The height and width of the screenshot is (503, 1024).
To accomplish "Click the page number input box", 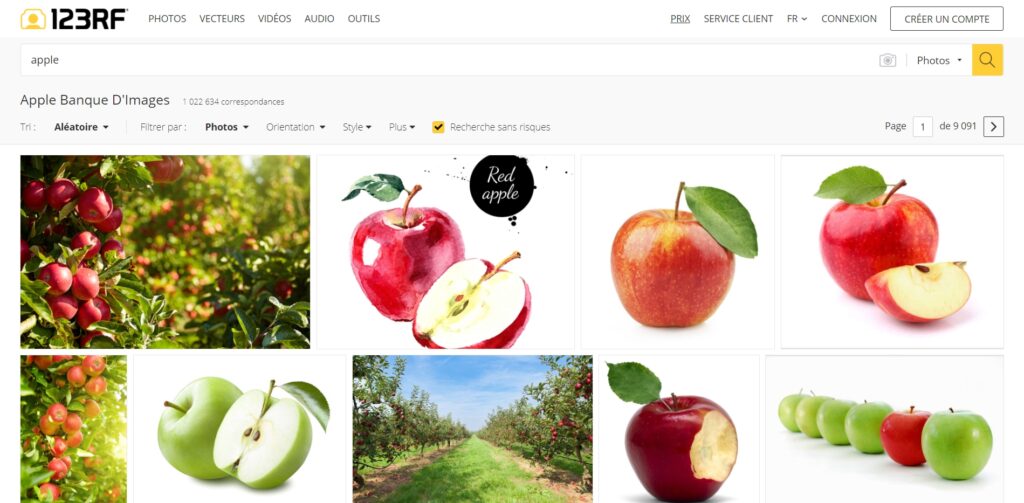I will point(922,127).
